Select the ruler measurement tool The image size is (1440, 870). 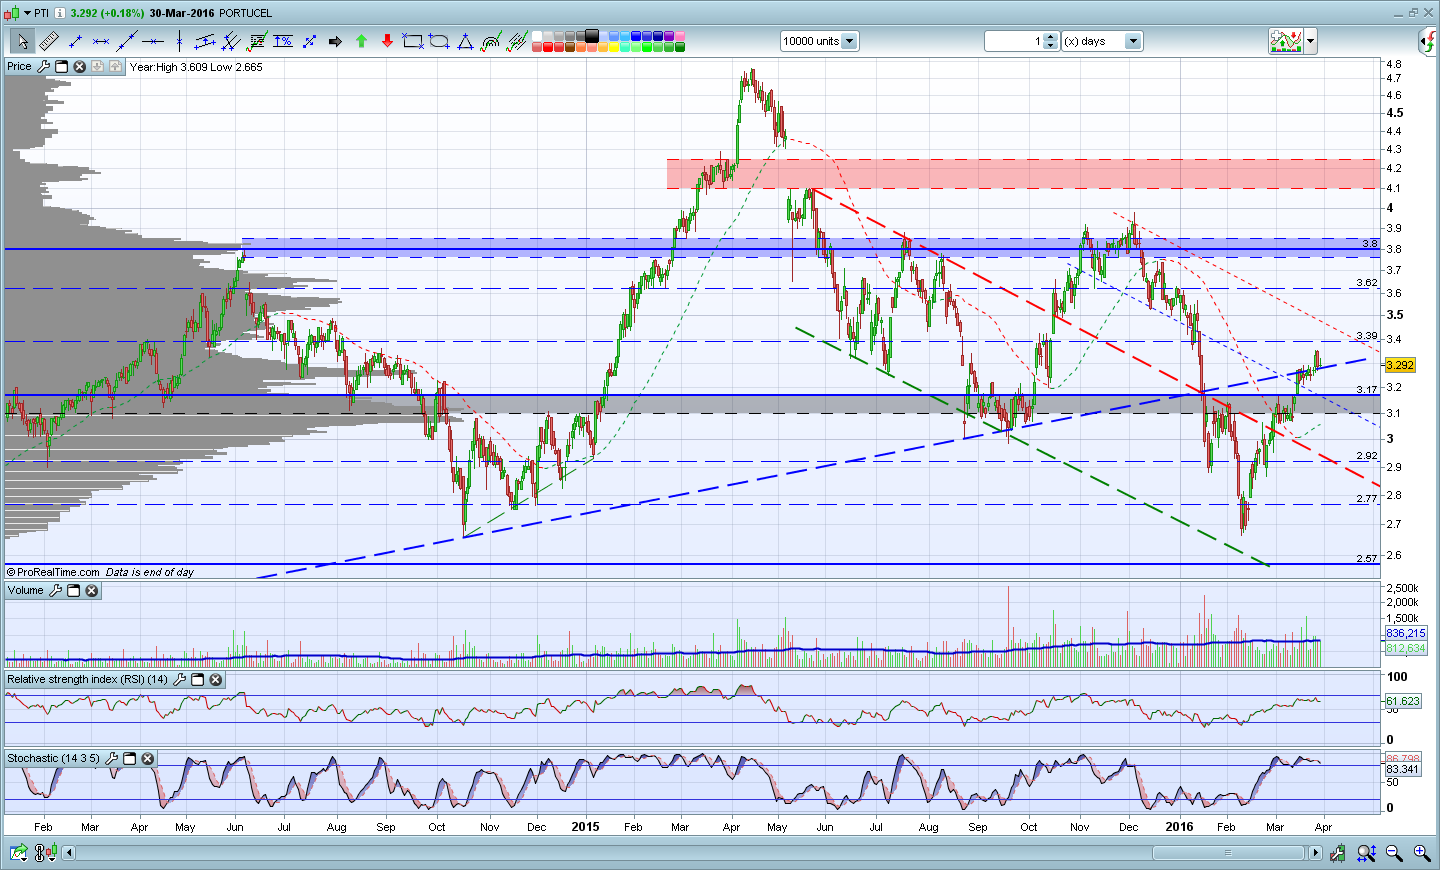(x=48, y=41)
